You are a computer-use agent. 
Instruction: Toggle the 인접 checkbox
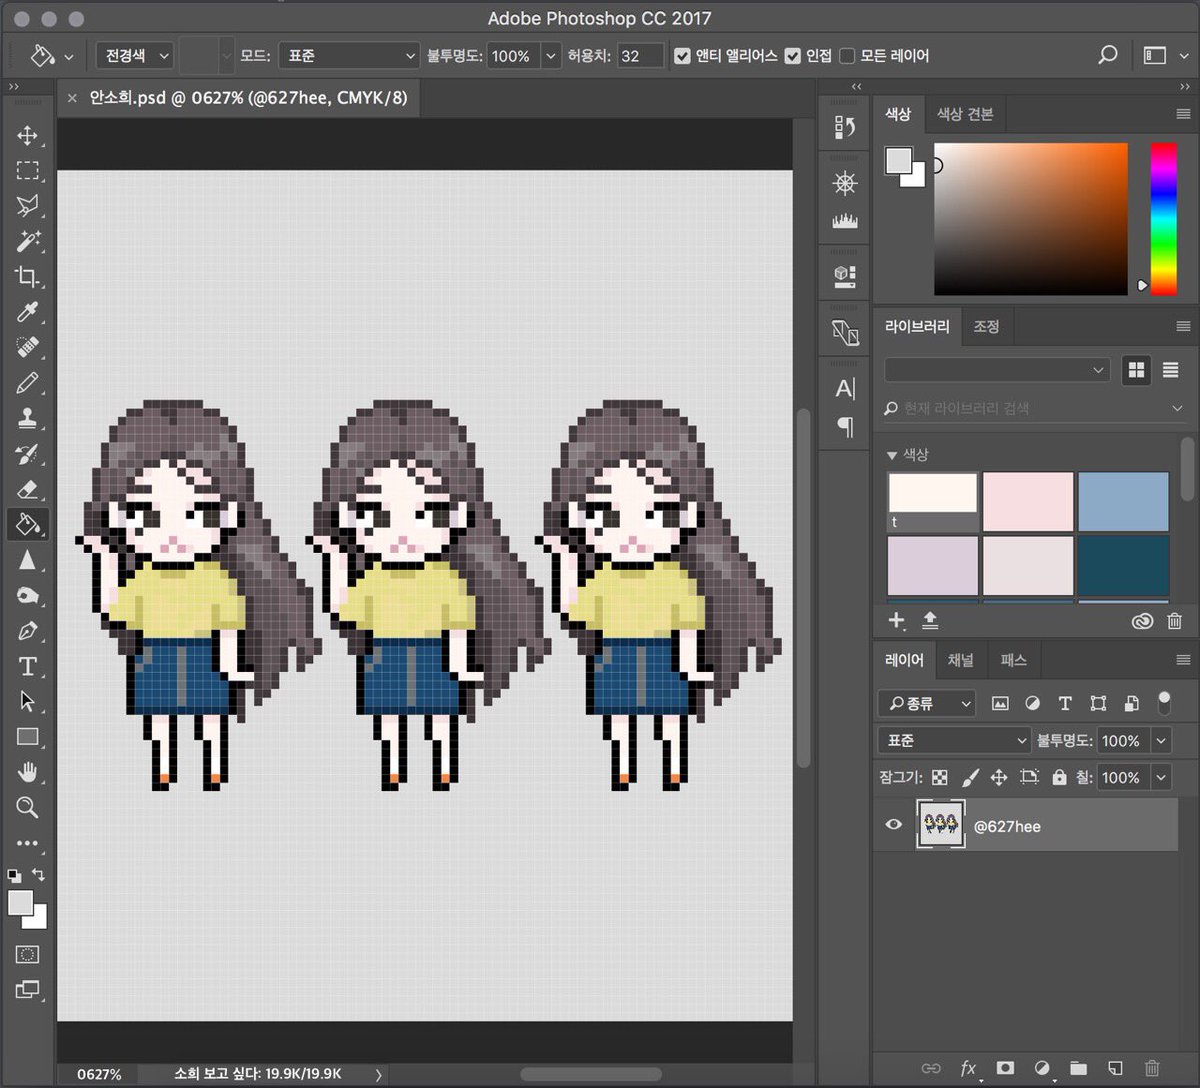(x=792, y=56)
